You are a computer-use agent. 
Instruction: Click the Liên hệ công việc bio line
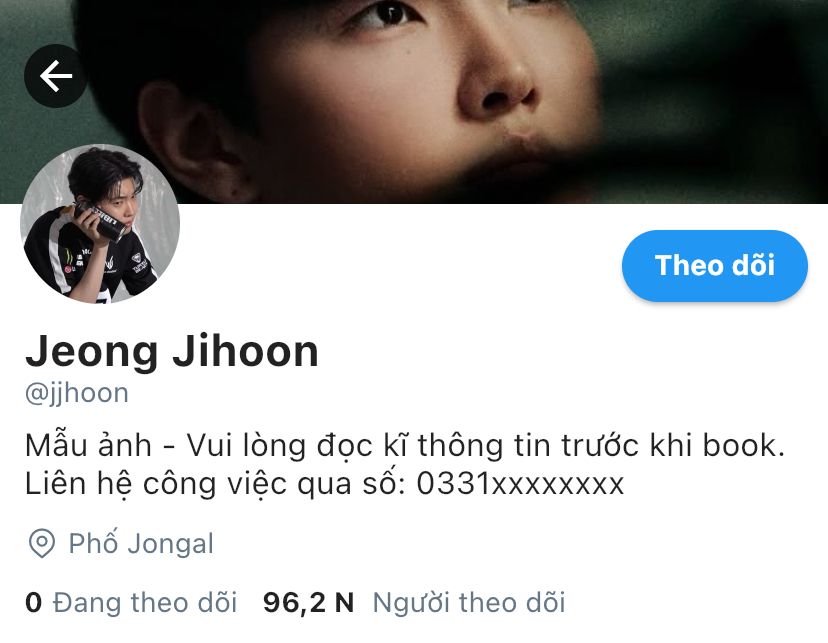click(x=324, y=484)
